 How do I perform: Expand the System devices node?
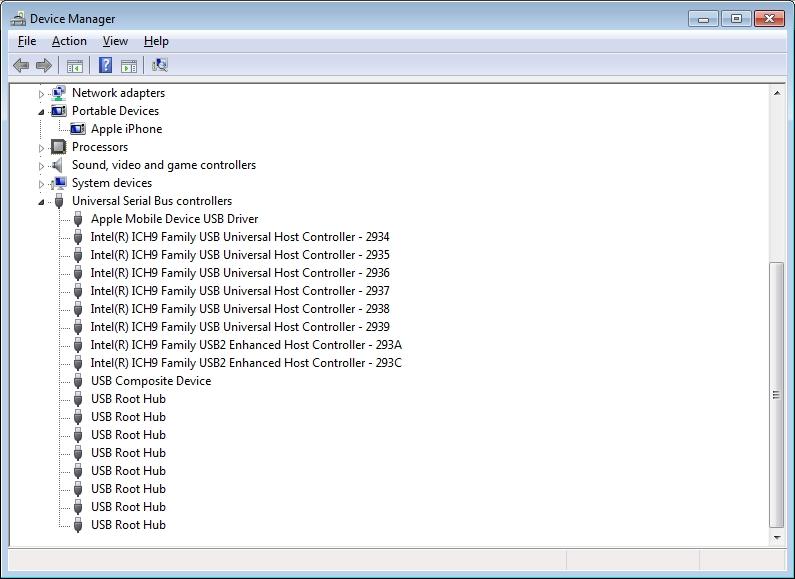[42, 184]
